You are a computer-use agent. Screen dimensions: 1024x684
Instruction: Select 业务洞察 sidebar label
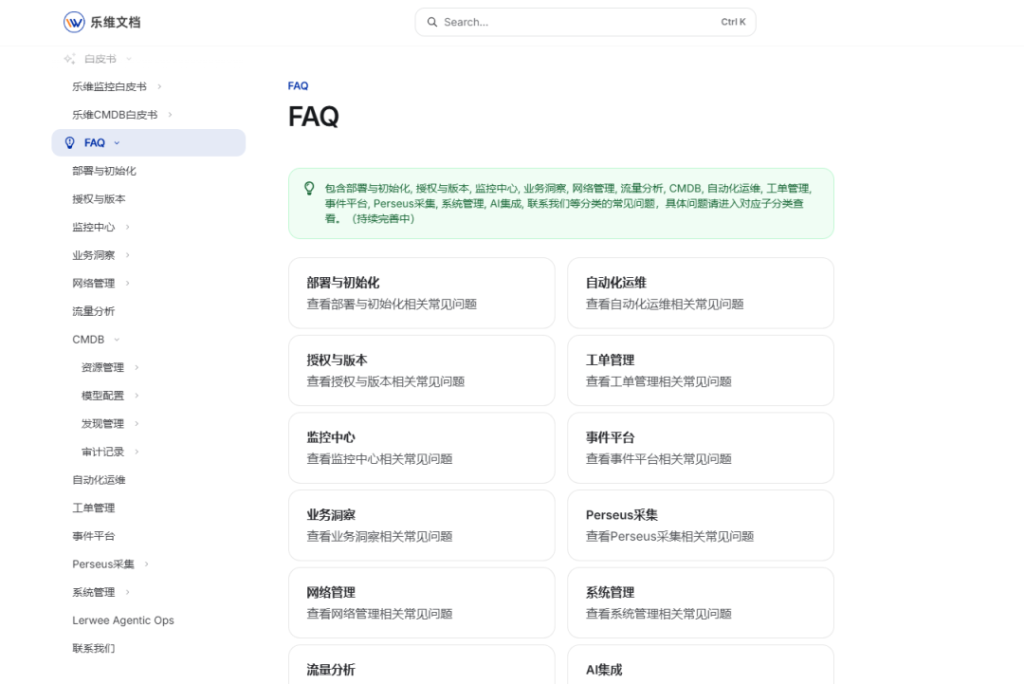click(93, 255)
